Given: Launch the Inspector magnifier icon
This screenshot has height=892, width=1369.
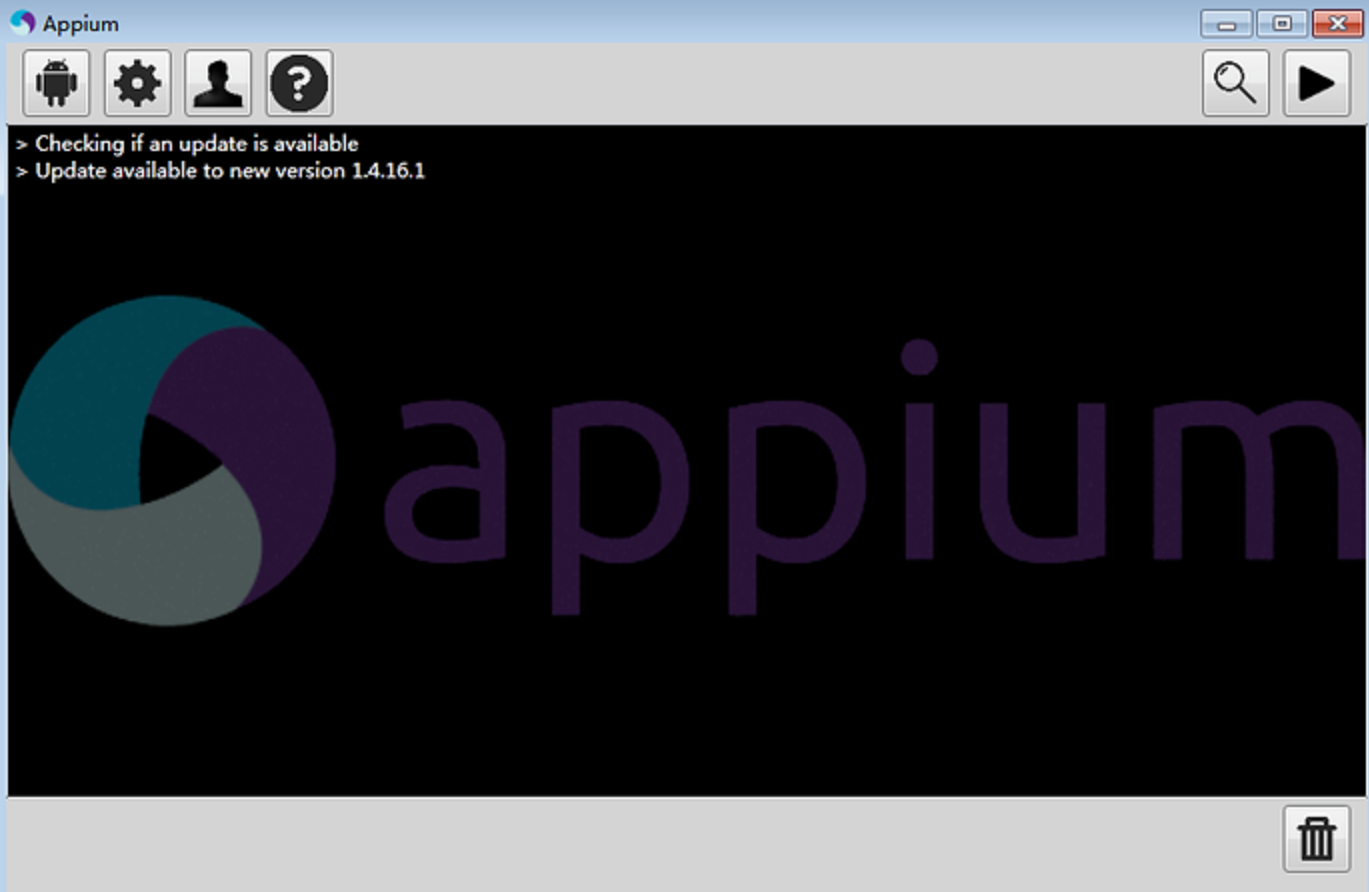Looking at the screenshot, I should click(1235, 83).
